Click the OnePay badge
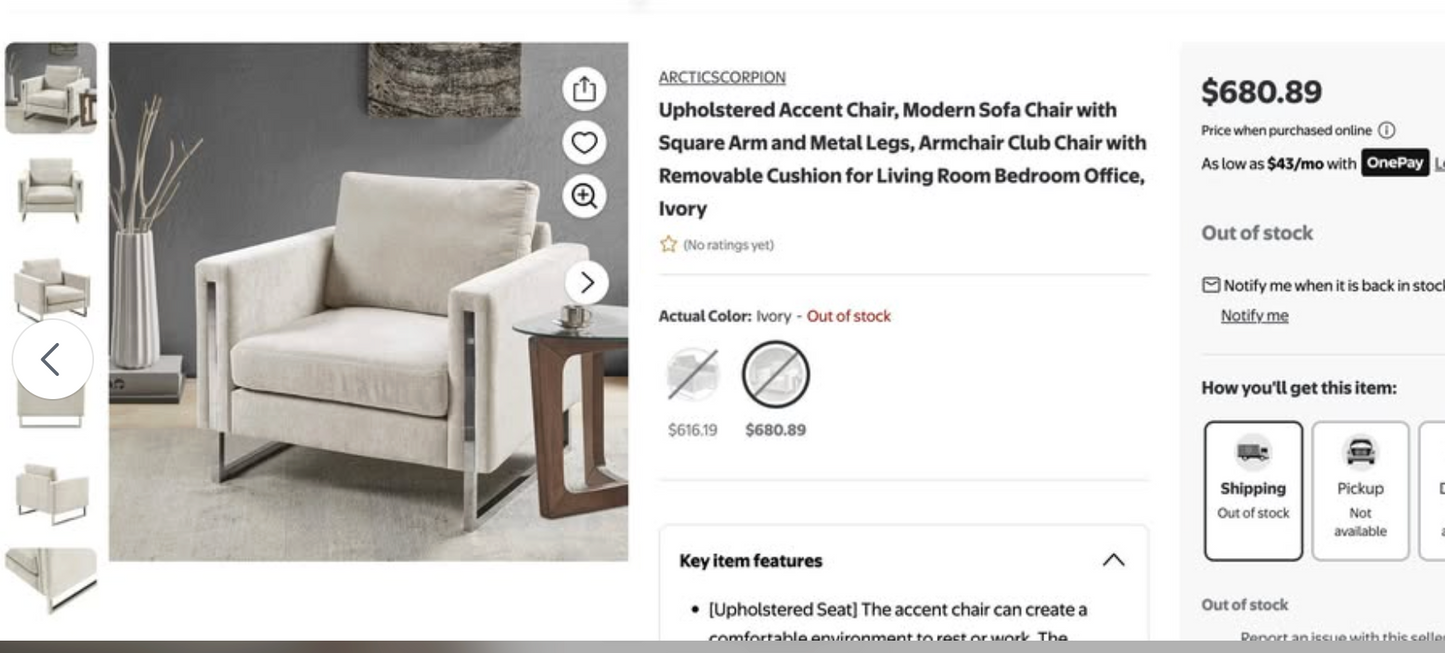The image size is (1445, 653). coord(1394,163)
